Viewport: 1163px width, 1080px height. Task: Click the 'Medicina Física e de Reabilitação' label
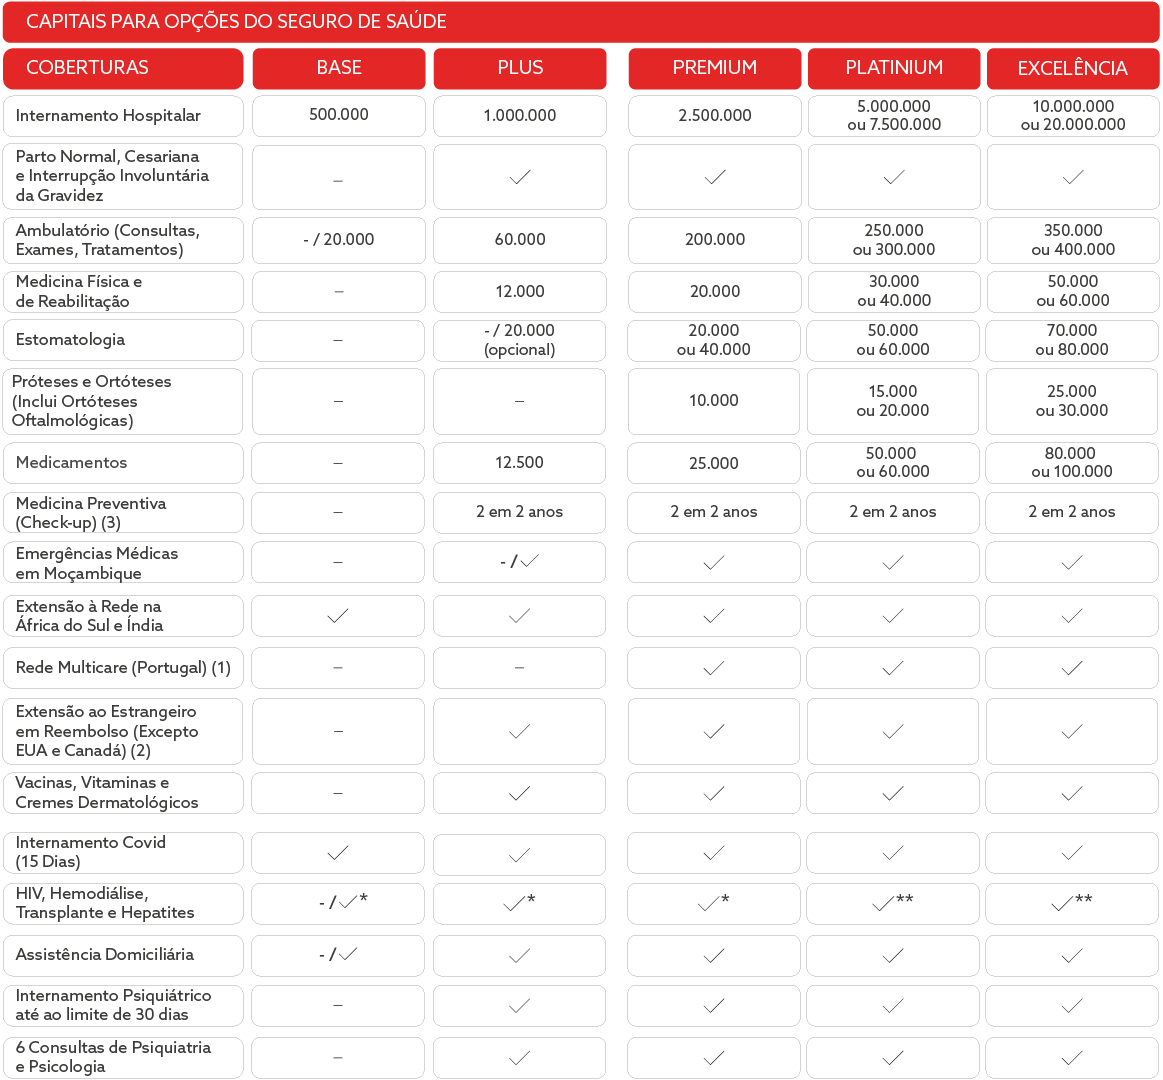(79, 292)
